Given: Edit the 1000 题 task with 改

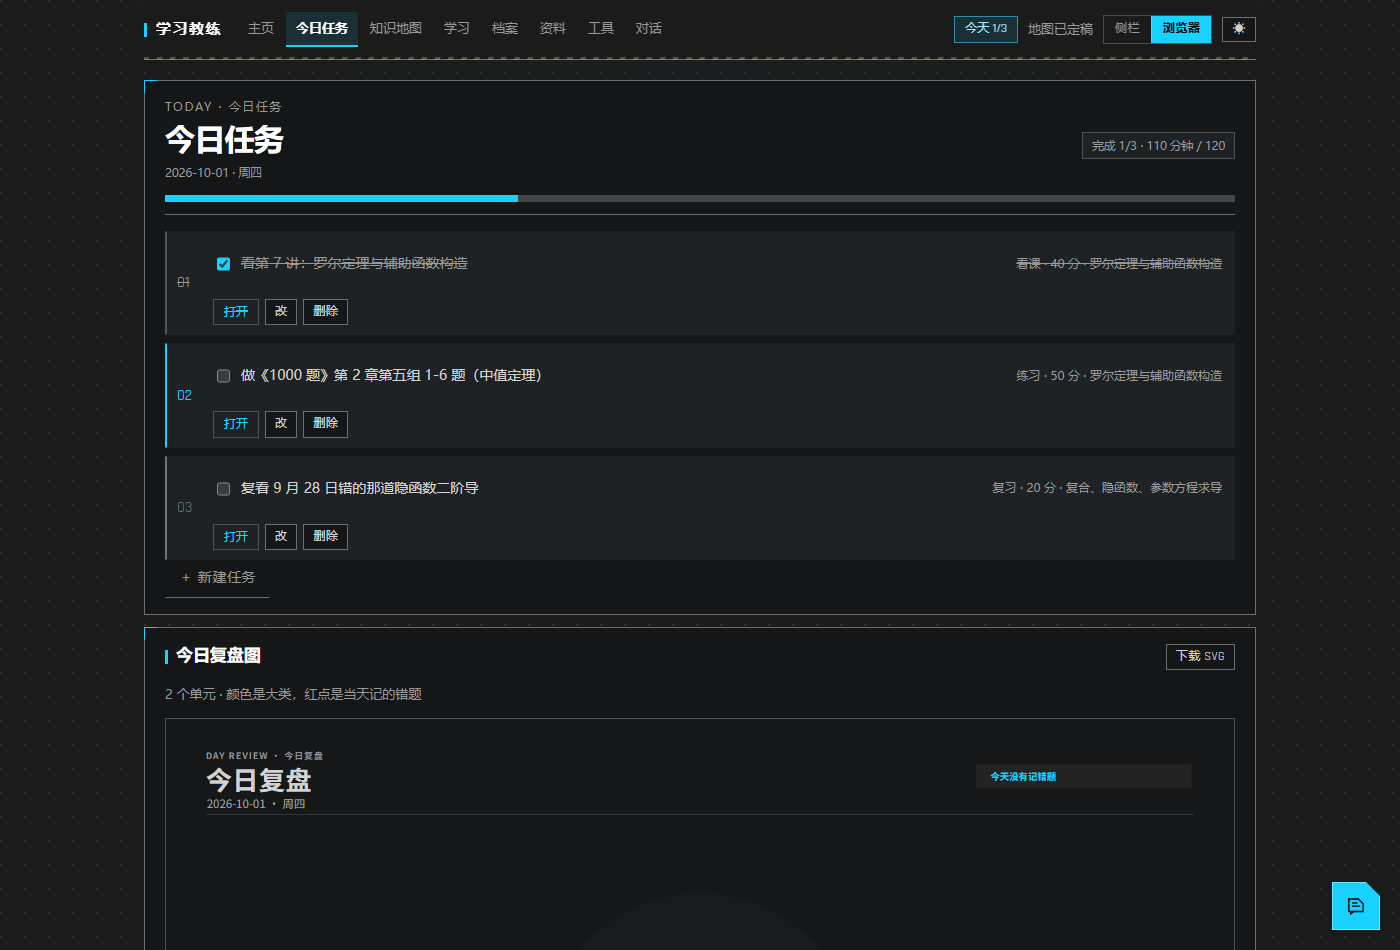Looking at the screenshot, I should [x=281, y=424].
